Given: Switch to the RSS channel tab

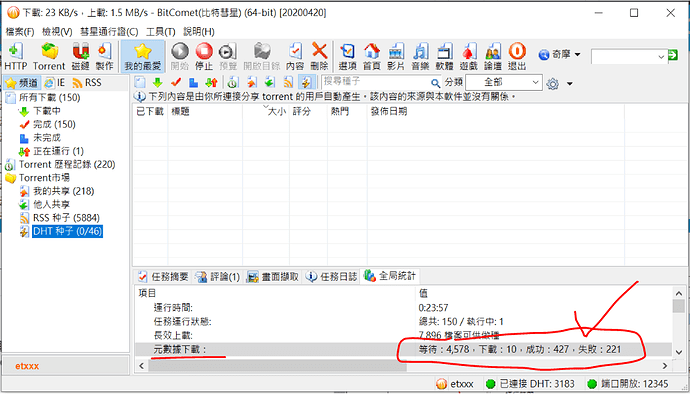Looking at the screenshot, I should [x=87, y=82].
